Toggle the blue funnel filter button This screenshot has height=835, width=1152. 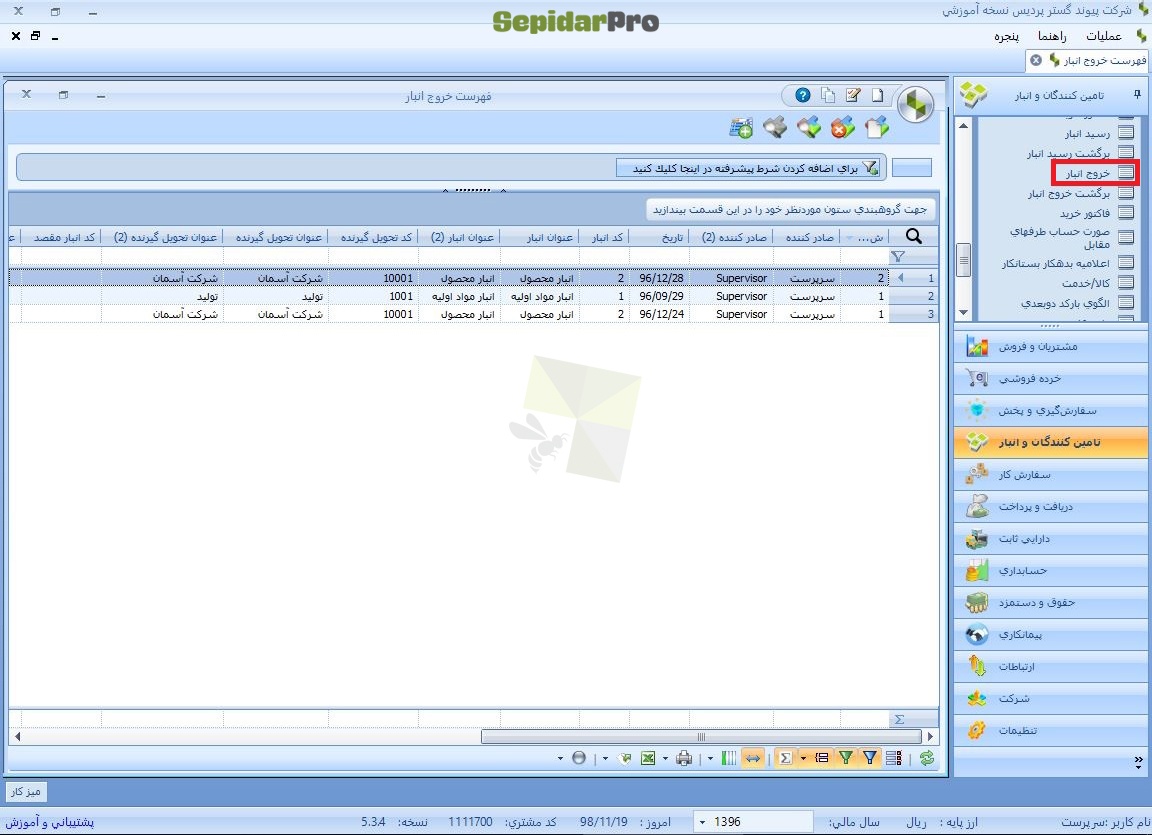(x=870, y=758)
